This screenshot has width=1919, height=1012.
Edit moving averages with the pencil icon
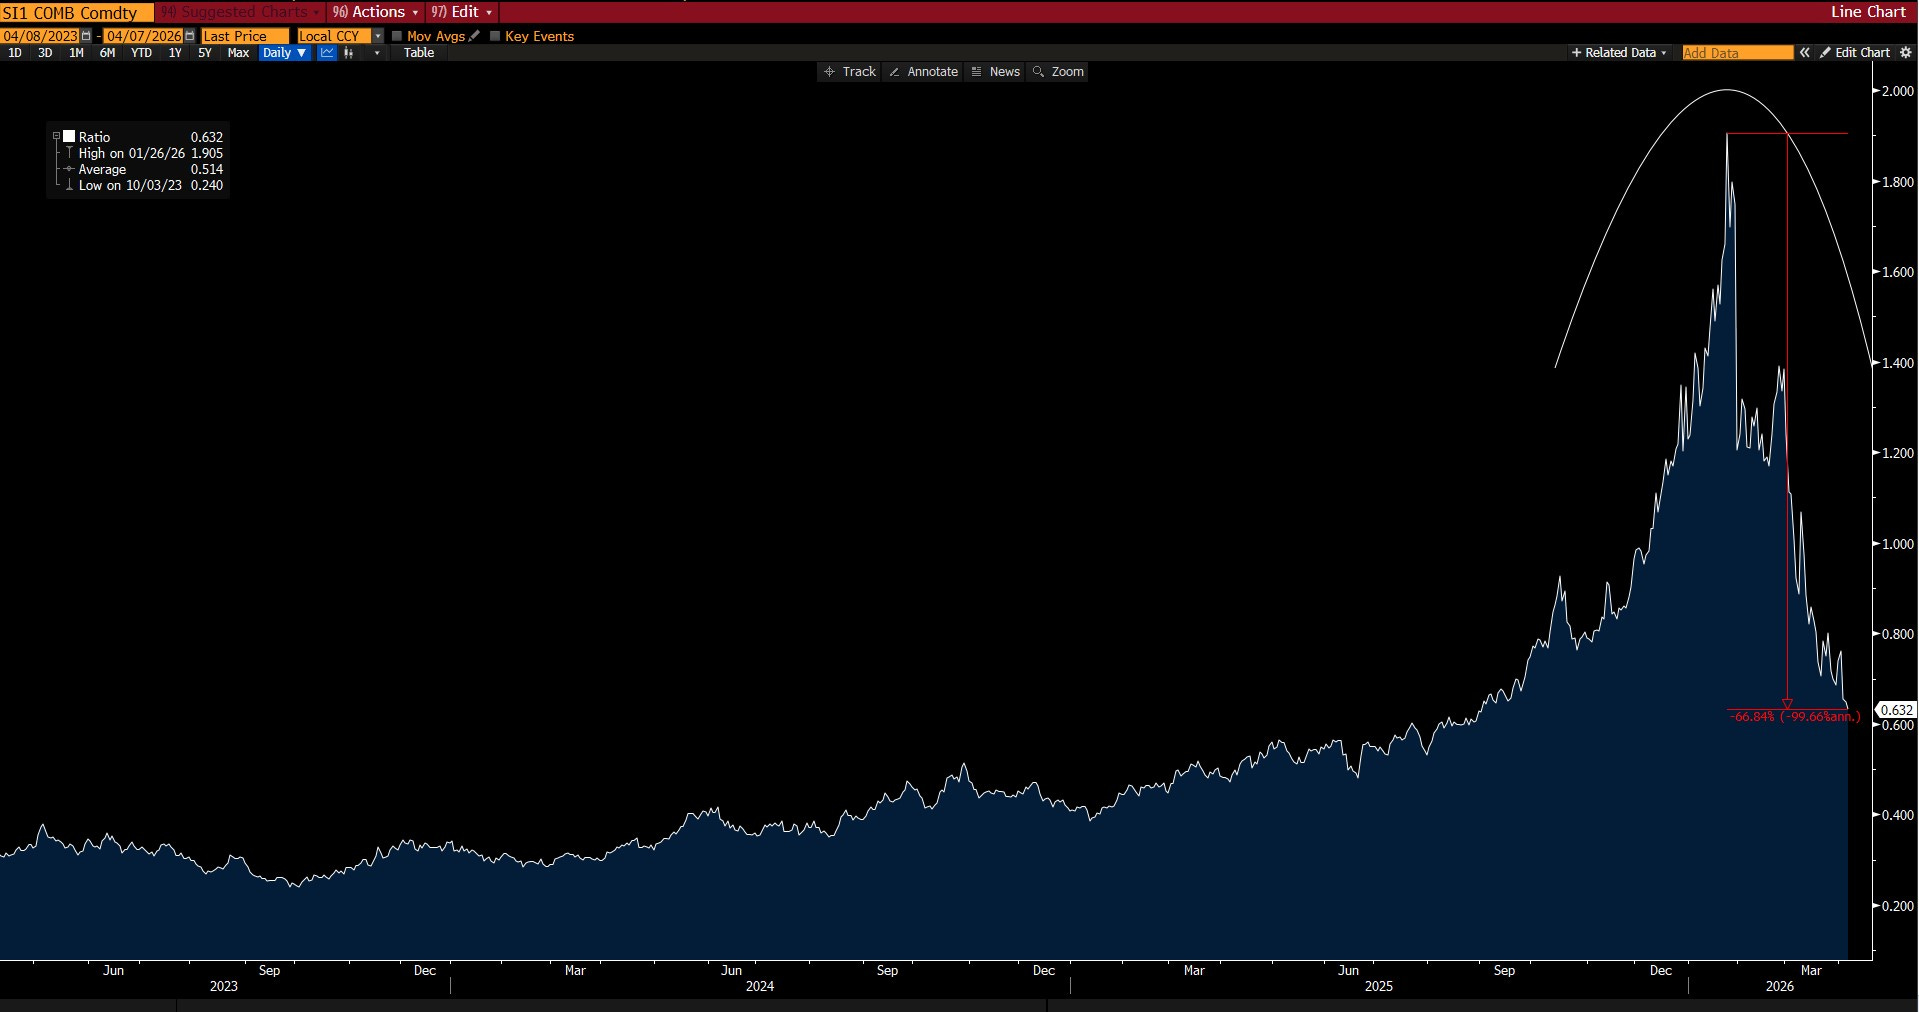pyautogui.click(x=475, y=36)
